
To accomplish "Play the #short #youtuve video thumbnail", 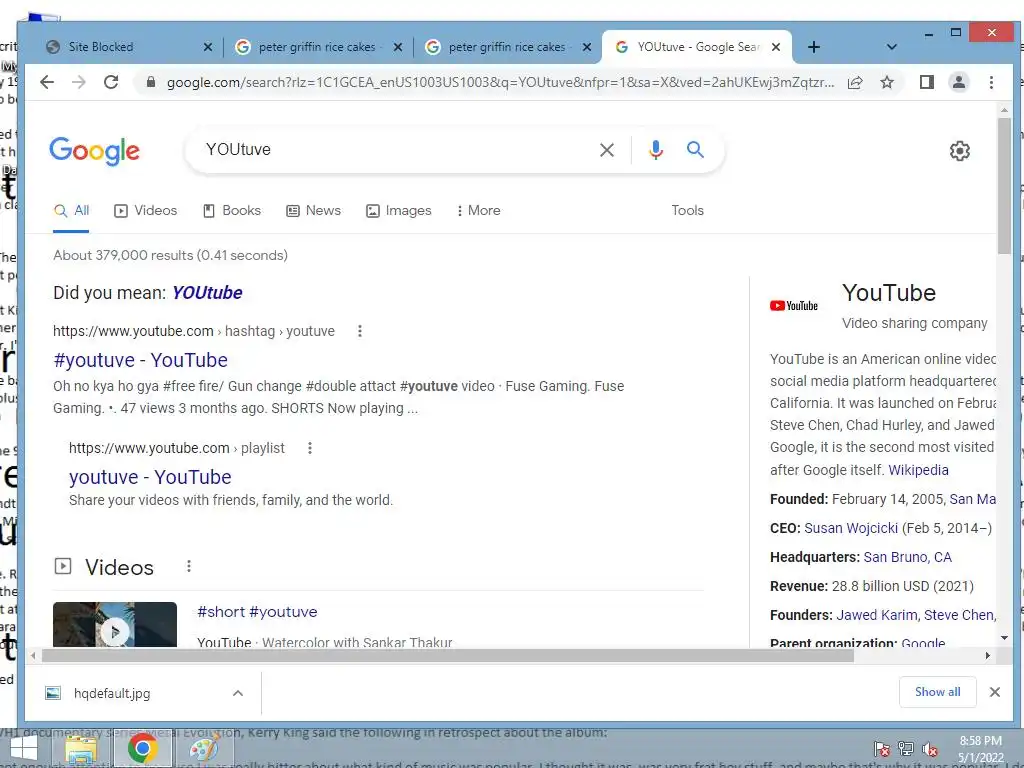I will coord(115,624).
